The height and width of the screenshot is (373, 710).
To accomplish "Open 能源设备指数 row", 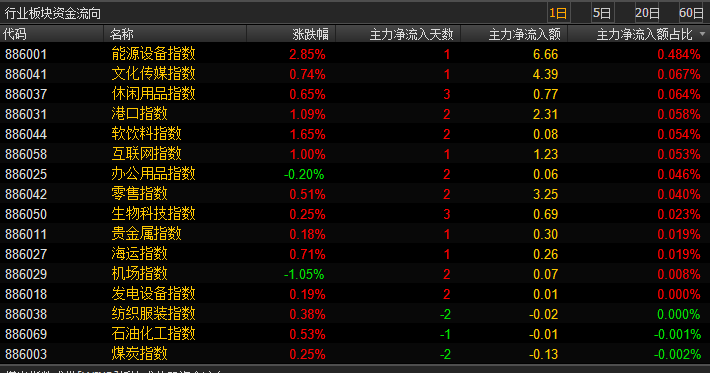I will [x=355, y=54].
